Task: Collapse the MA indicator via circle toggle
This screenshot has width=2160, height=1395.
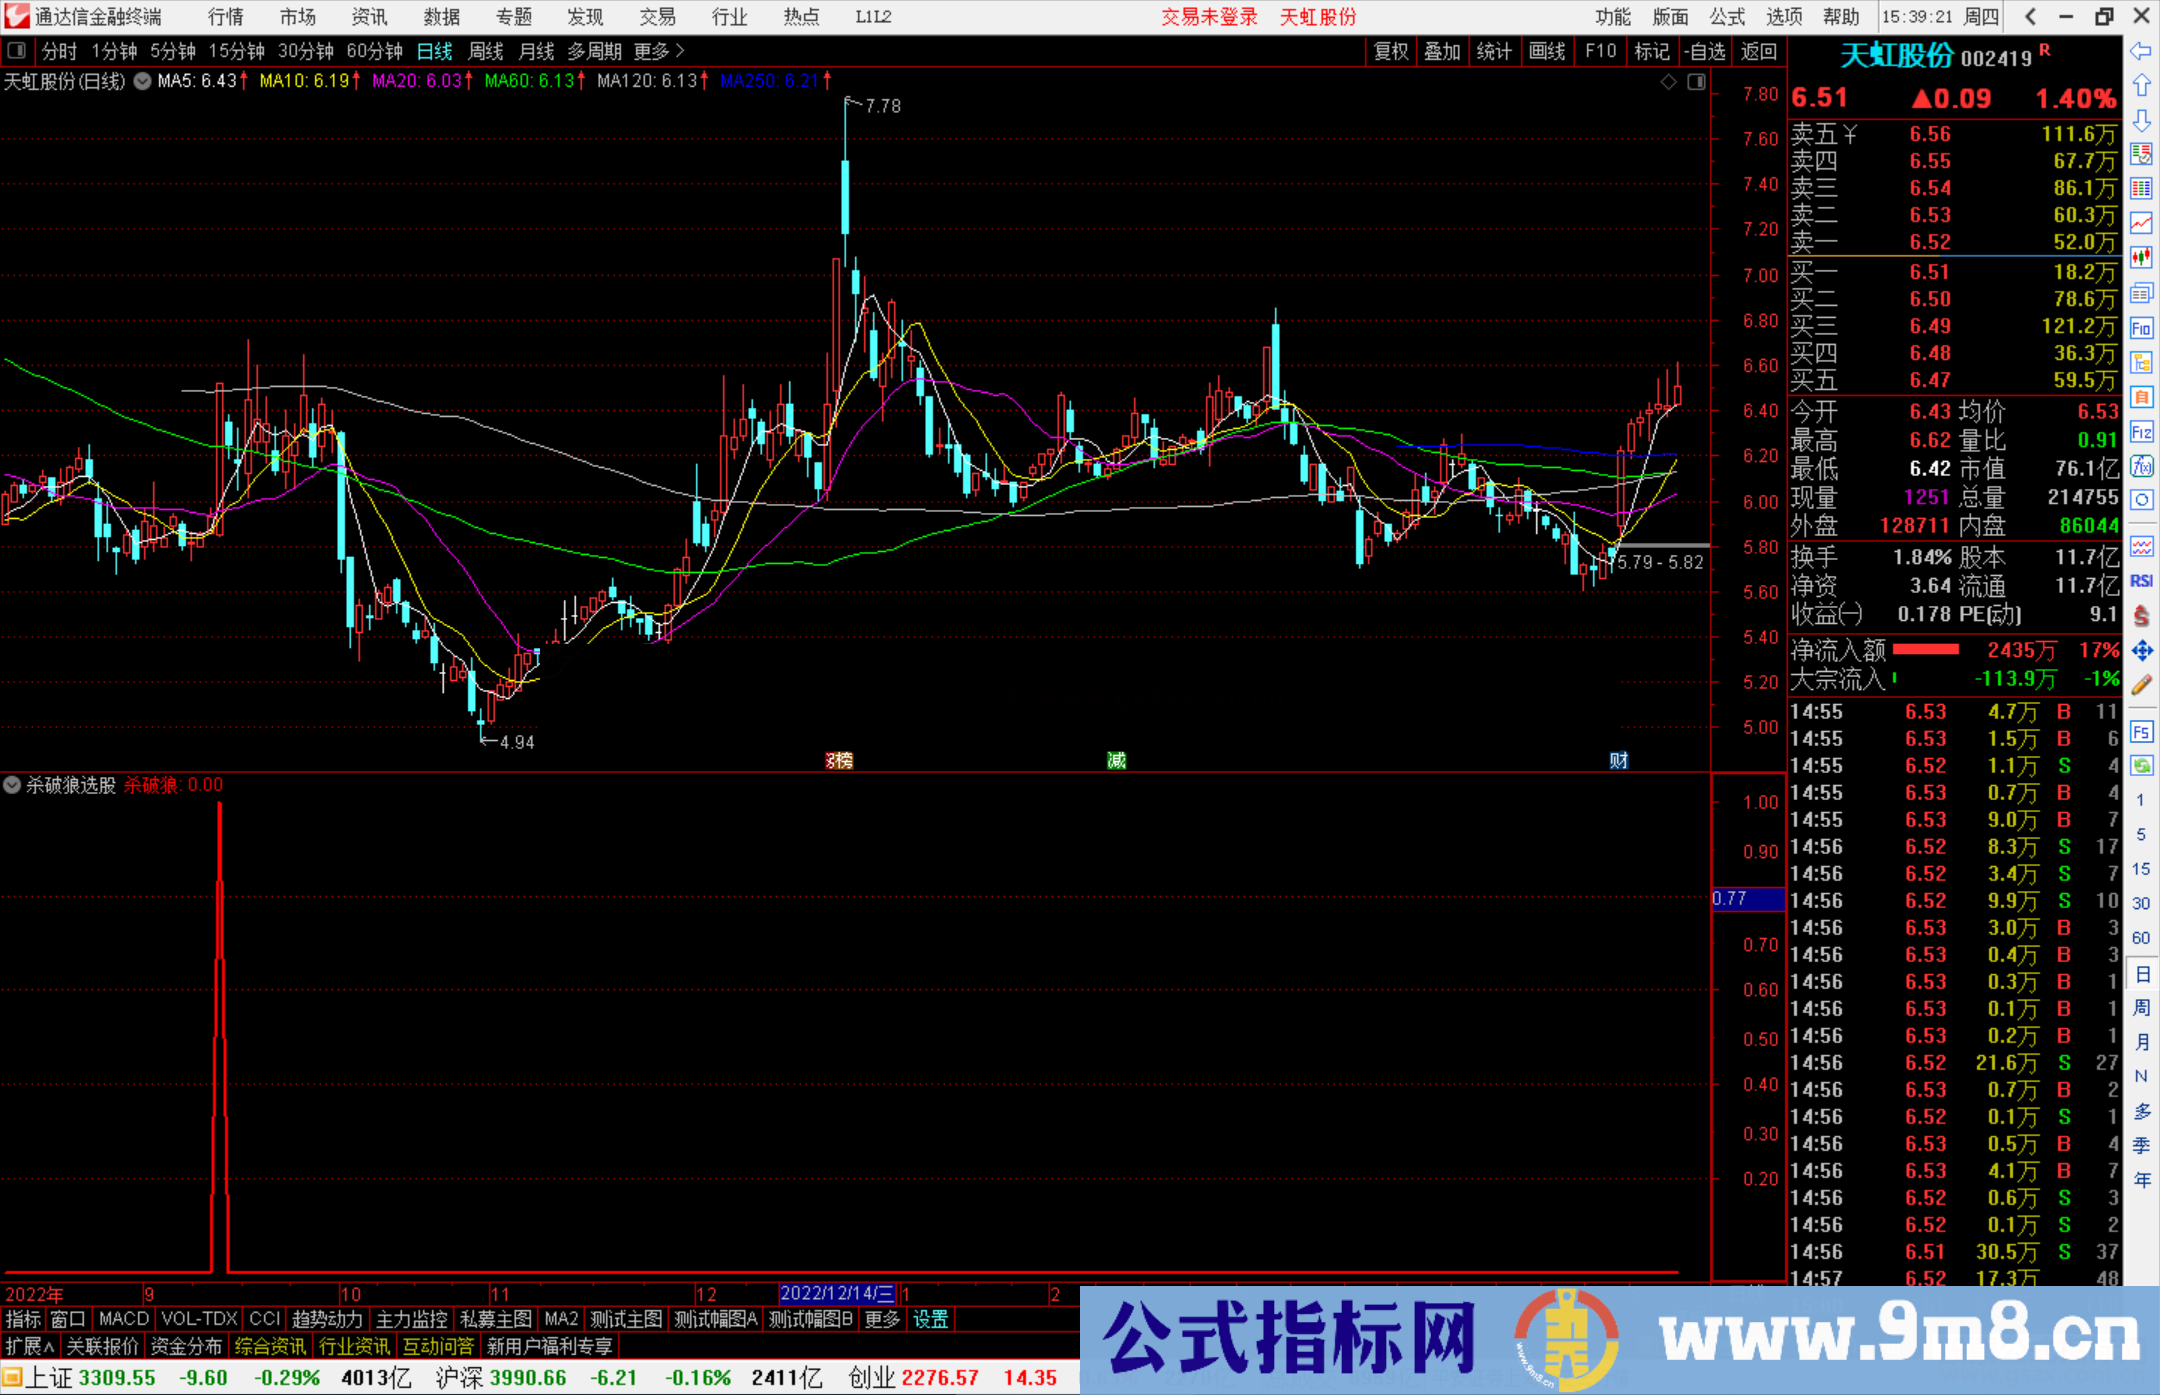Action: pyautogui.click(x=143, y=82)
